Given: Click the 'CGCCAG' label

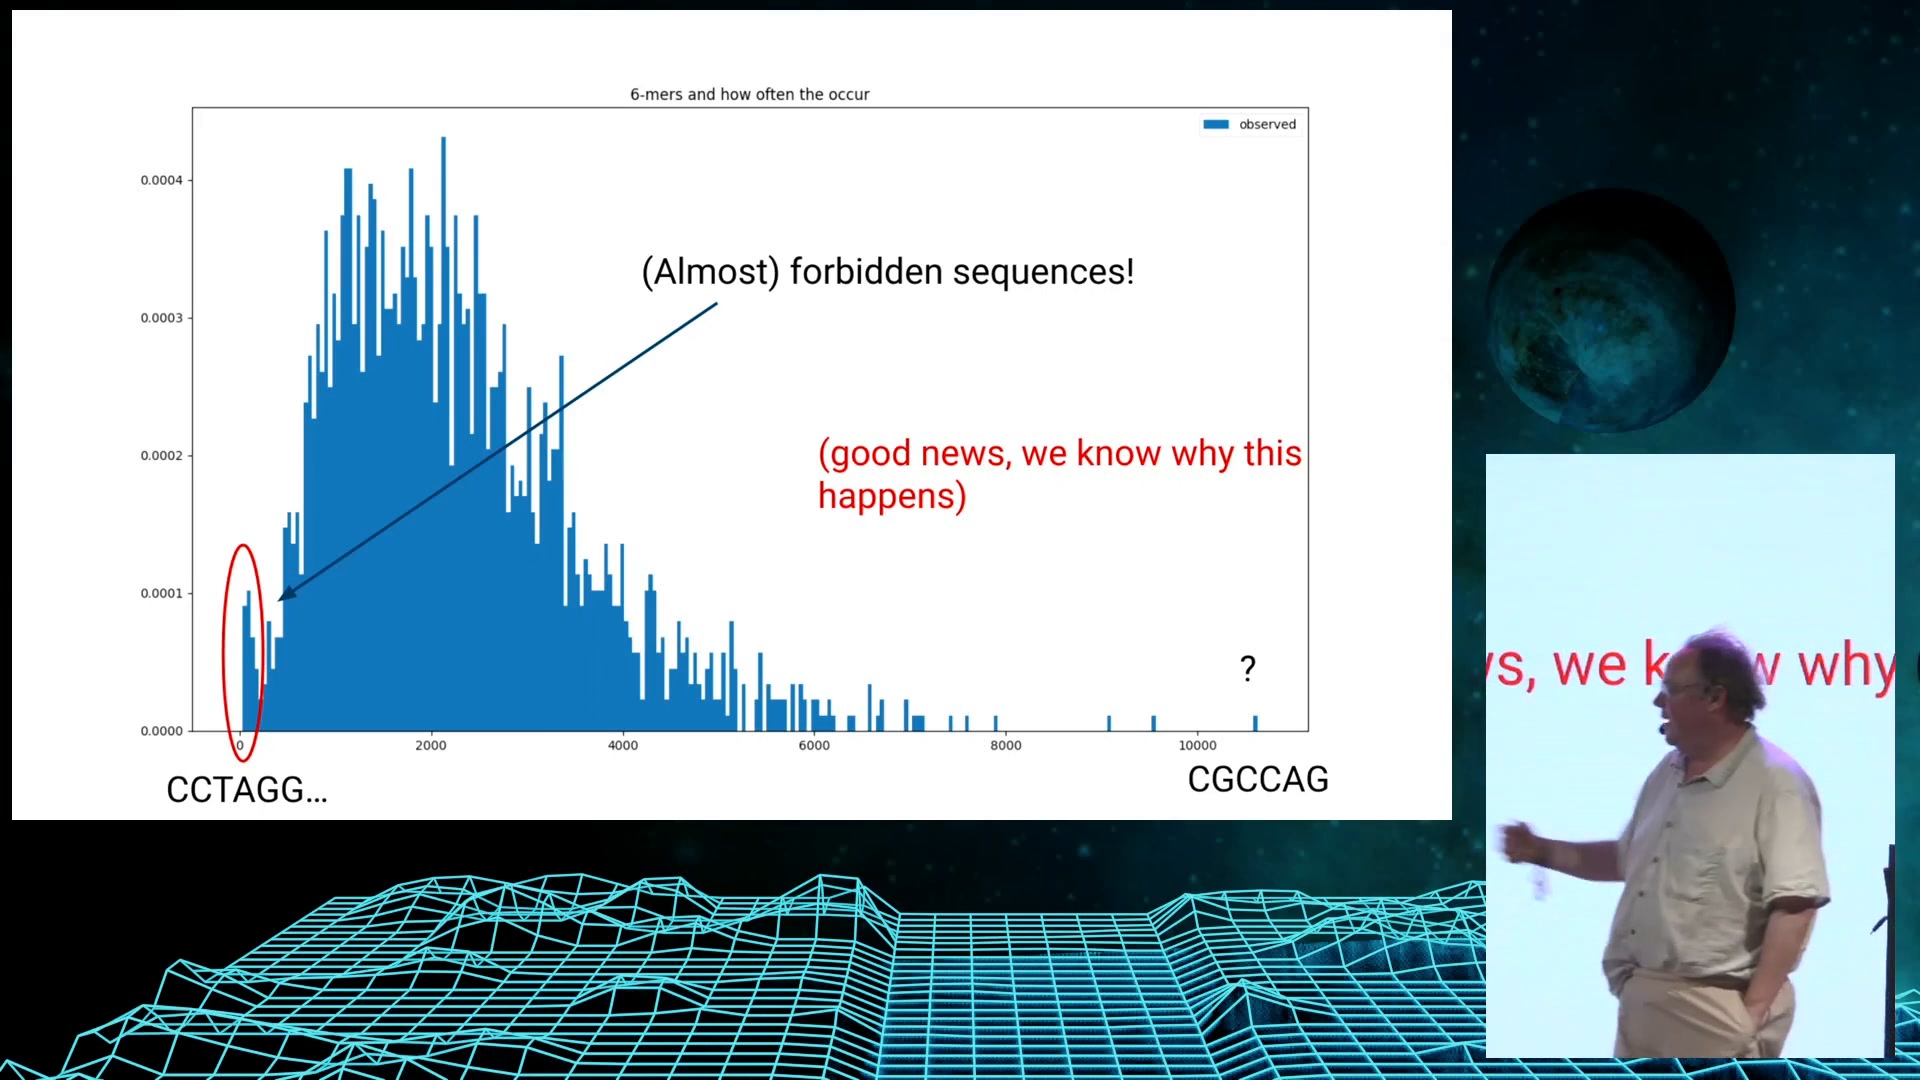Looking at the screenshot, I should click(1258, 779).
